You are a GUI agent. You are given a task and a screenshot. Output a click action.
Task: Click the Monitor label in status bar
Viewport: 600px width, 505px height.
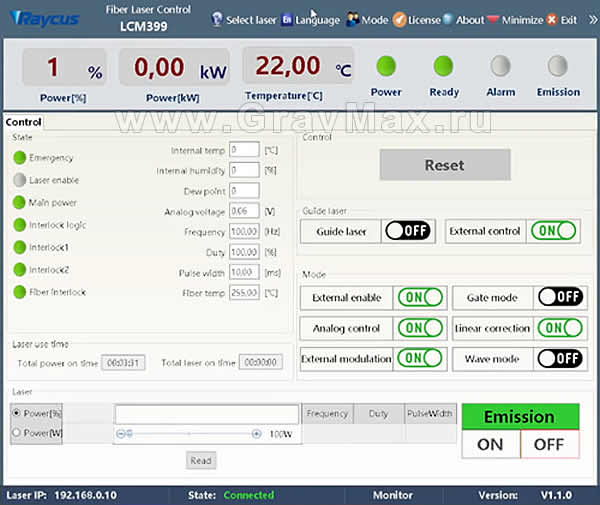pos(393,495)
